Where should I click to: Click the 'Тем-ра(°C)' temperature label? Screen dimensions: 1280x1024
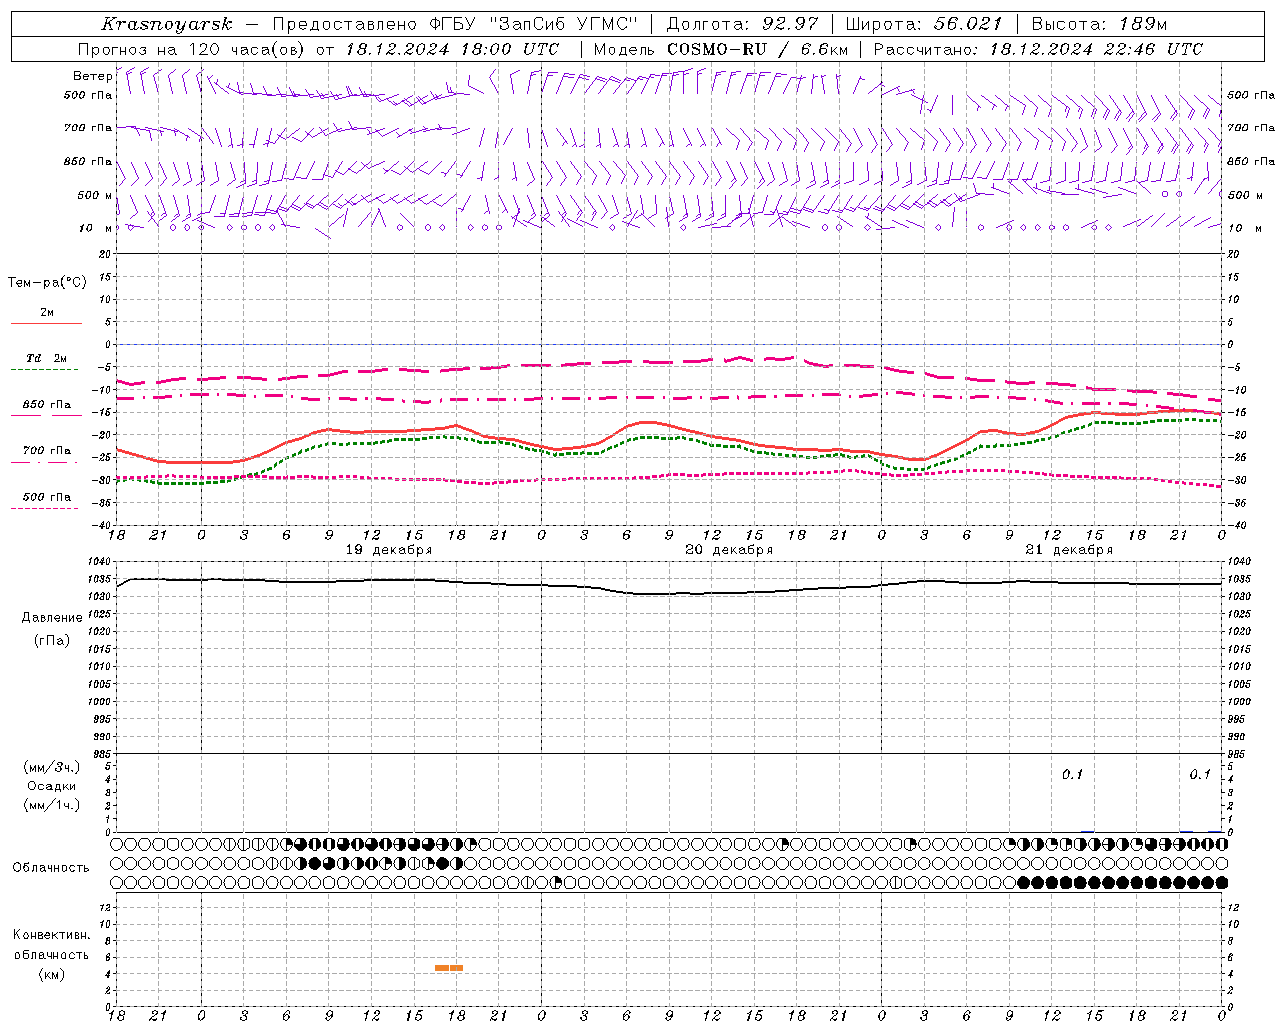click(47, 283)
